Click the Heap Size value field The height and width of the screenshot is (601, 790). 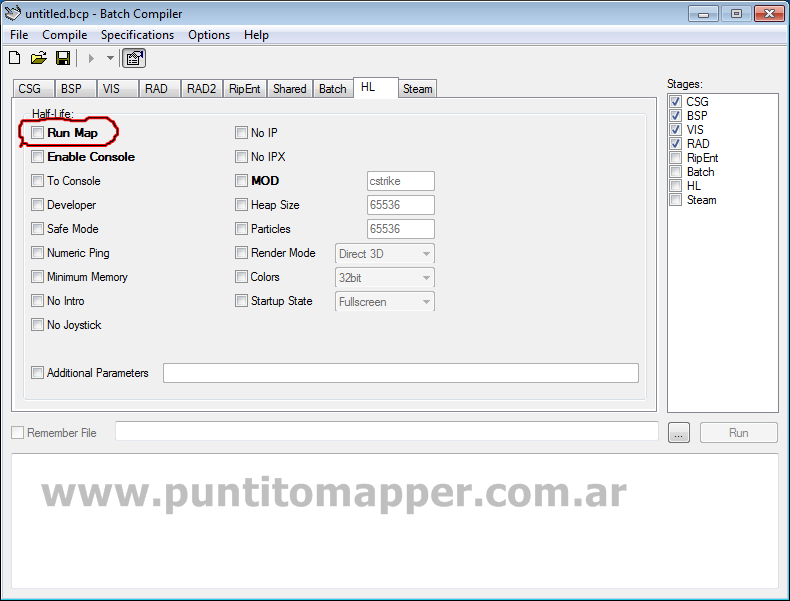coord(401,205)
